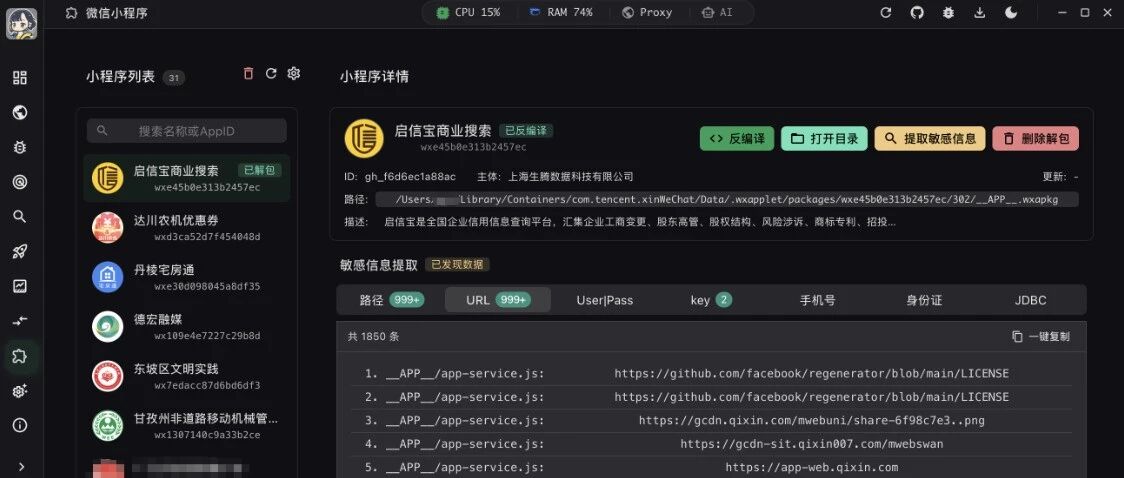Switch to the URL tab

(498, 300)
